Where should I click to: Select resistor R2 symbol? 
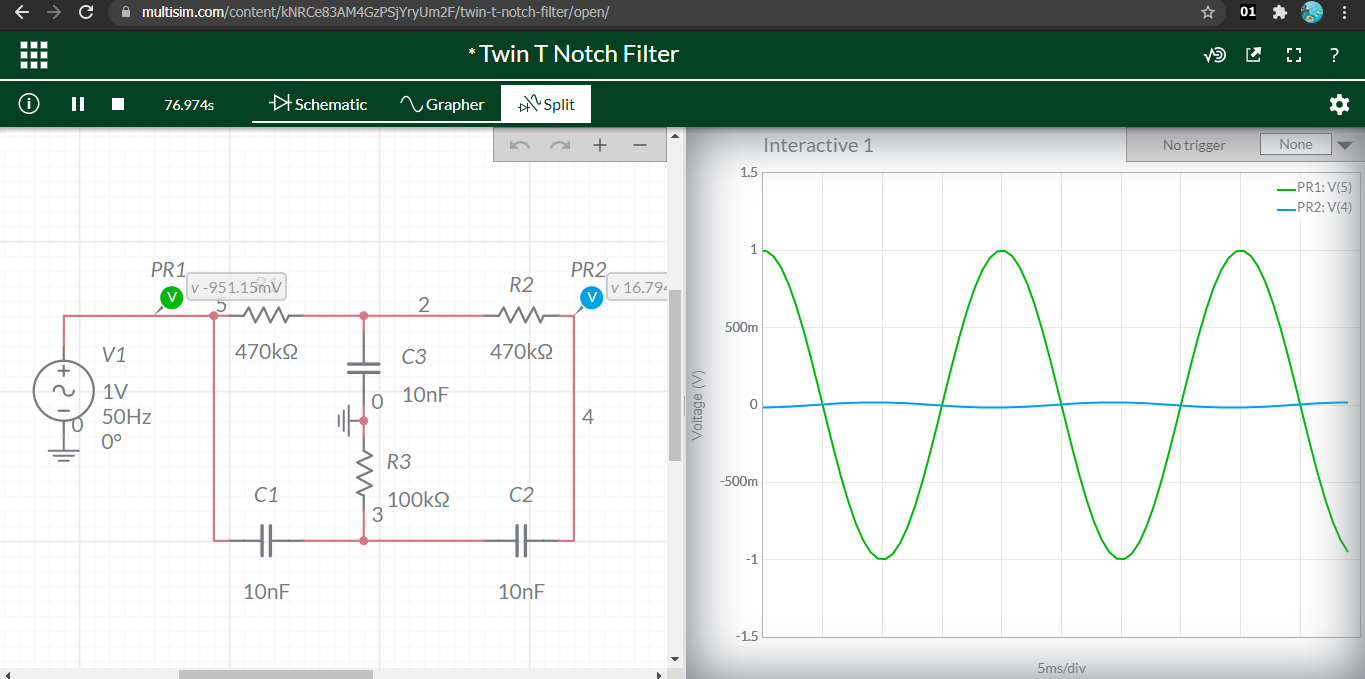click(520, 316)
